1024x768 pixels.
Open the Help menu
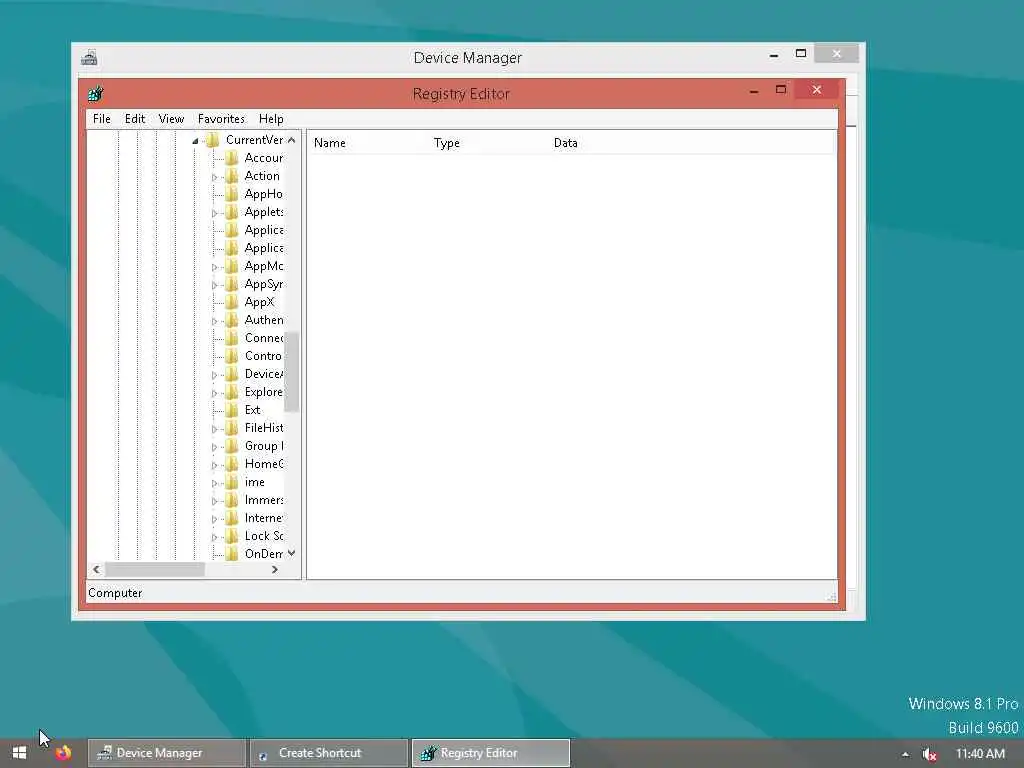click(271, 119)
